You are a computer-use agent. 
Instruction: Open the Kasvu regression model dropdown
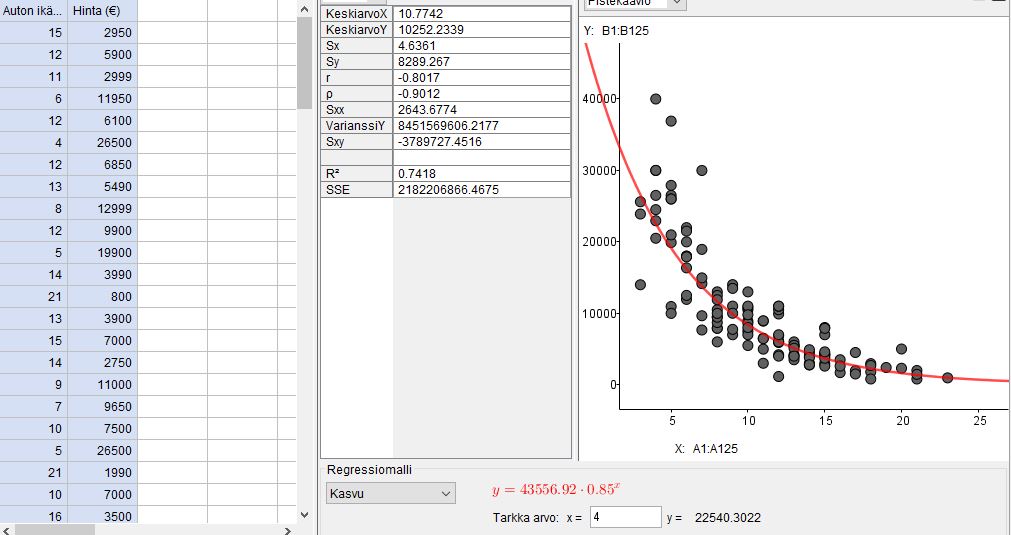click(391, 493)
